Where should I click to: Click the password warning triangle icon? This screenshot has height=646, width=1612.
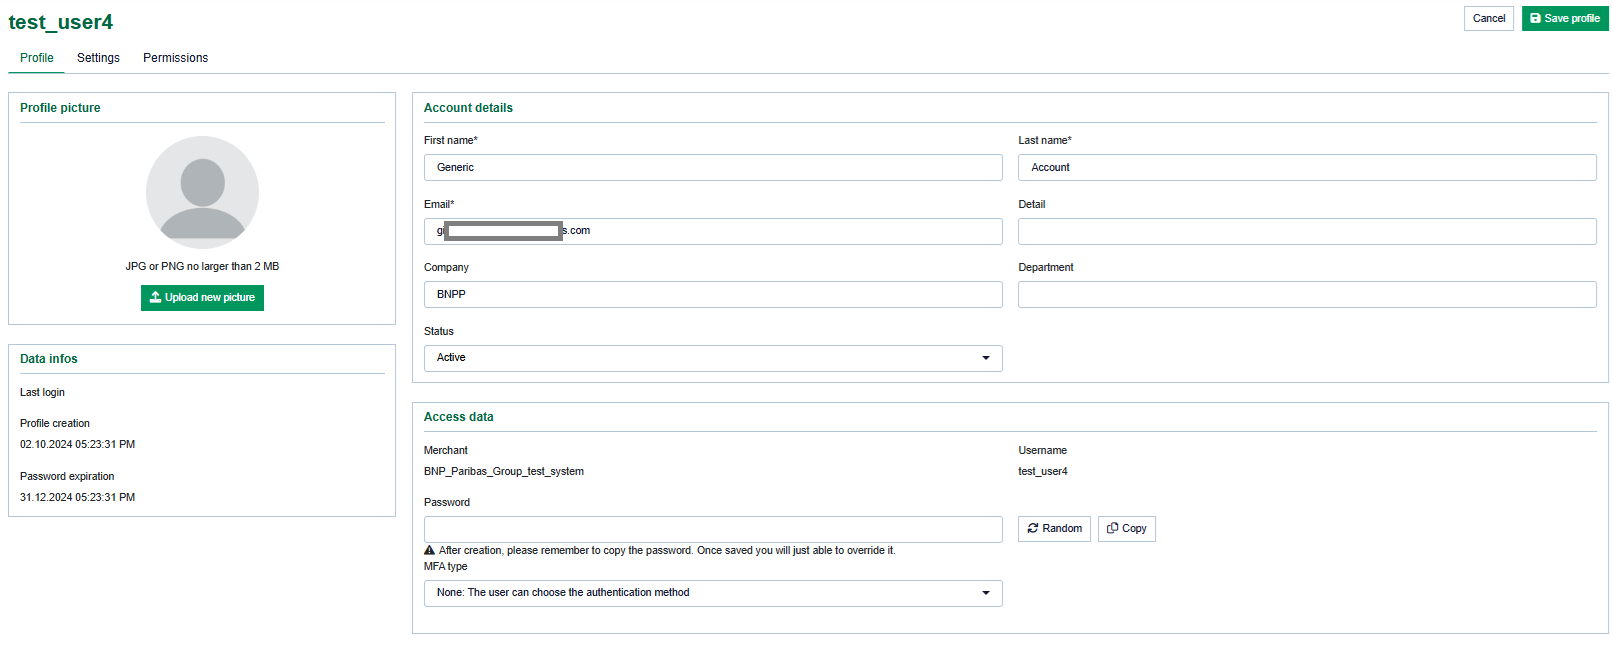tap(430, 550)
